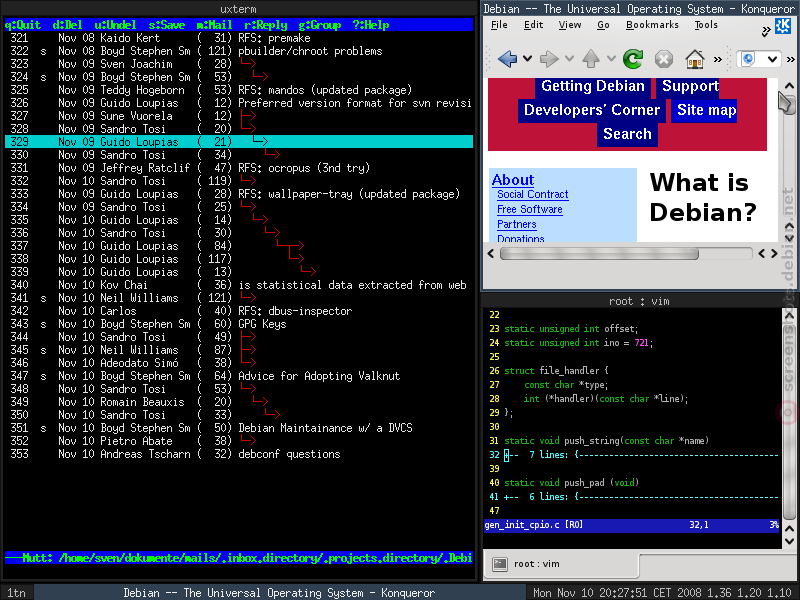The width and height of the screenshot is (800, 600).
Task: Click the up arrow of Konqueror's vertical scrollbar
Action: click(x=789, y=86)
